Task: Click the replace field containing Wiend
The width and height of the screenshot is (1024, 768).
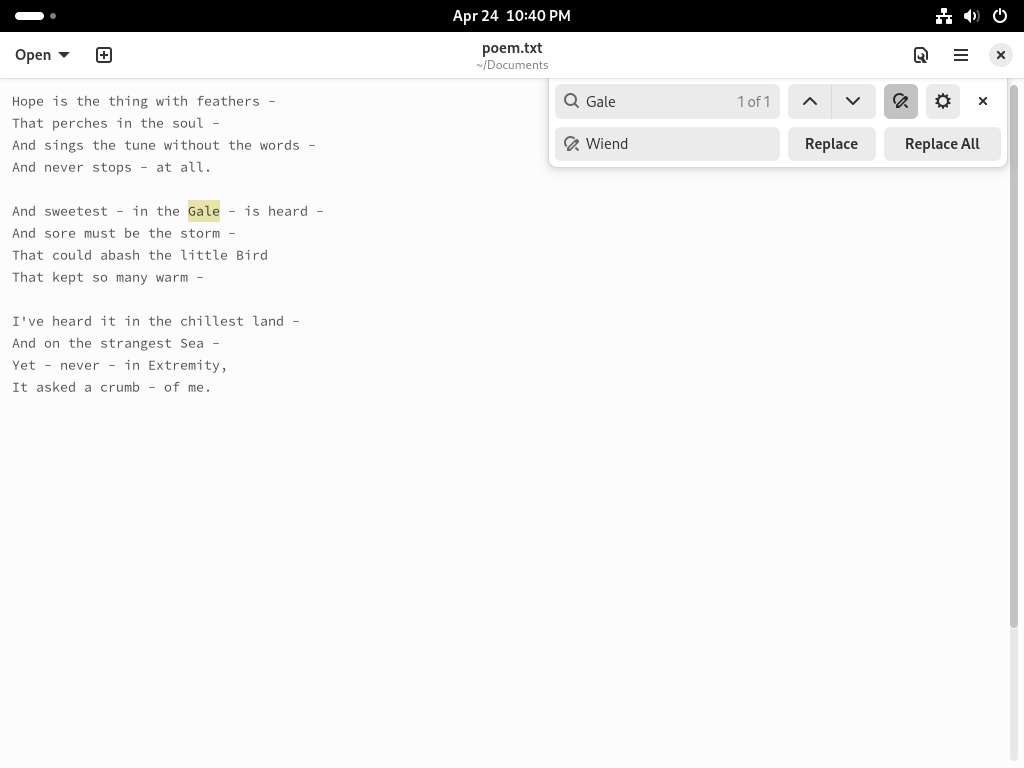Action: coord(667,144)
